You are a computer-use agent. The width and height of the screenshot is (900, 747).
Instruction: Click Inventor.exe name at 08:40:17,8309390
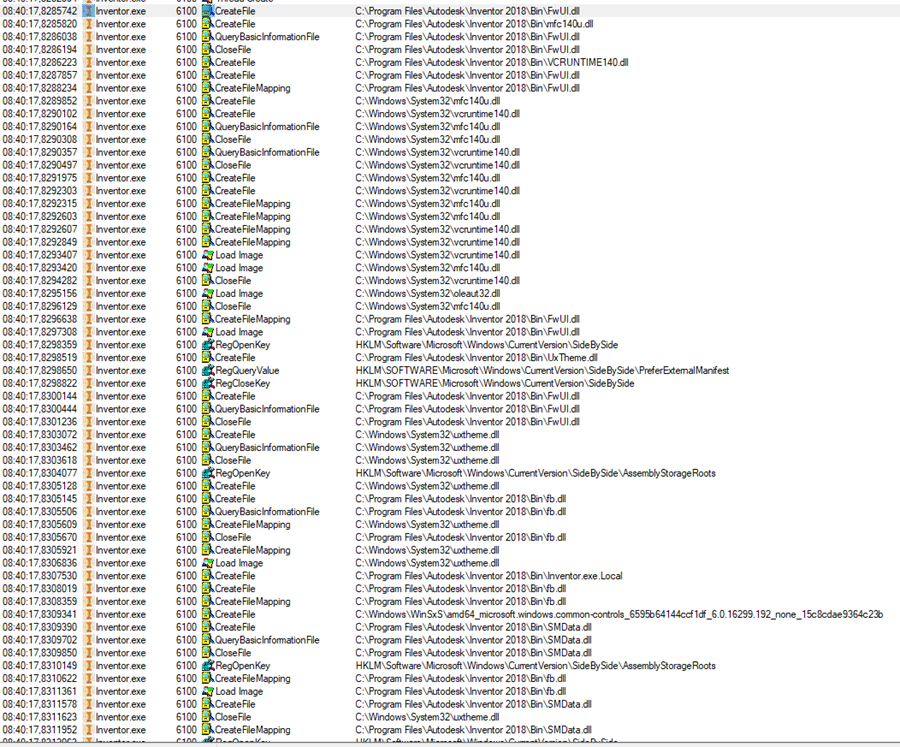point(121,627)
